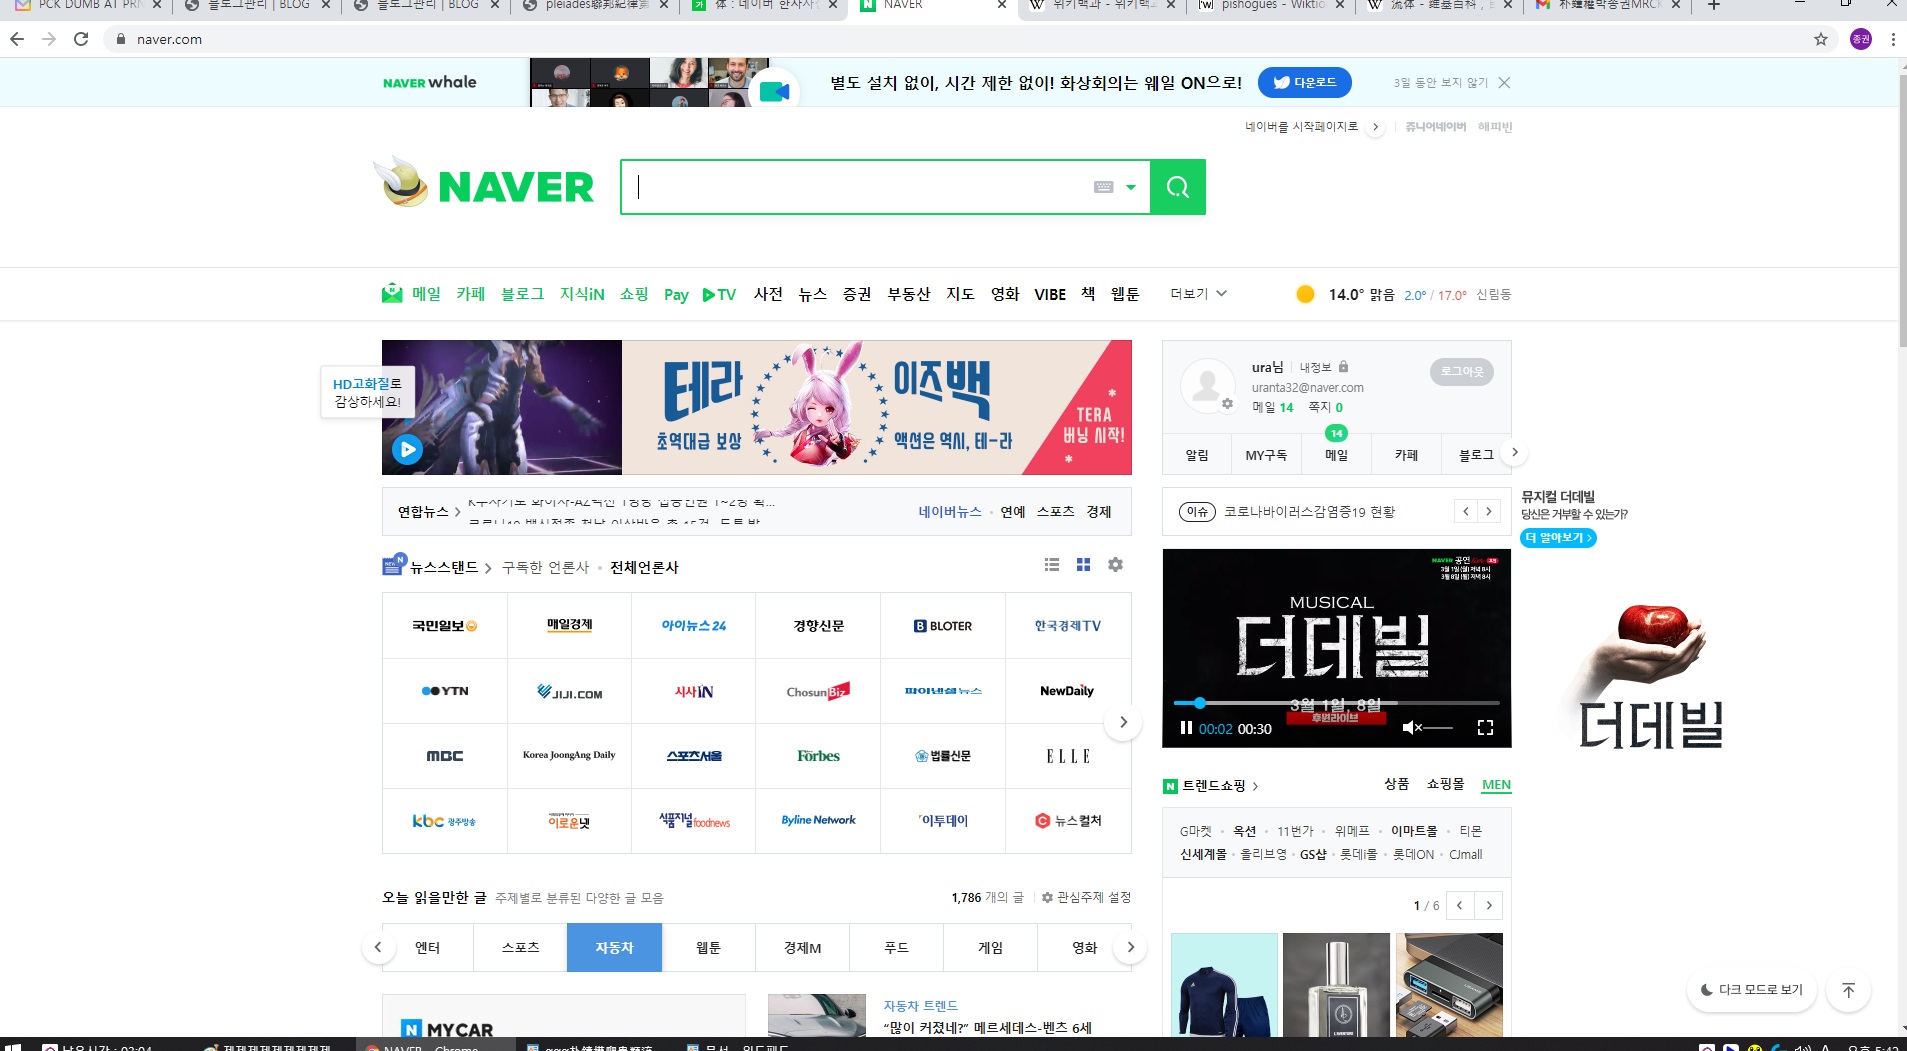Open the MY구독 tab in profile box

click(x=1266, y=455)
